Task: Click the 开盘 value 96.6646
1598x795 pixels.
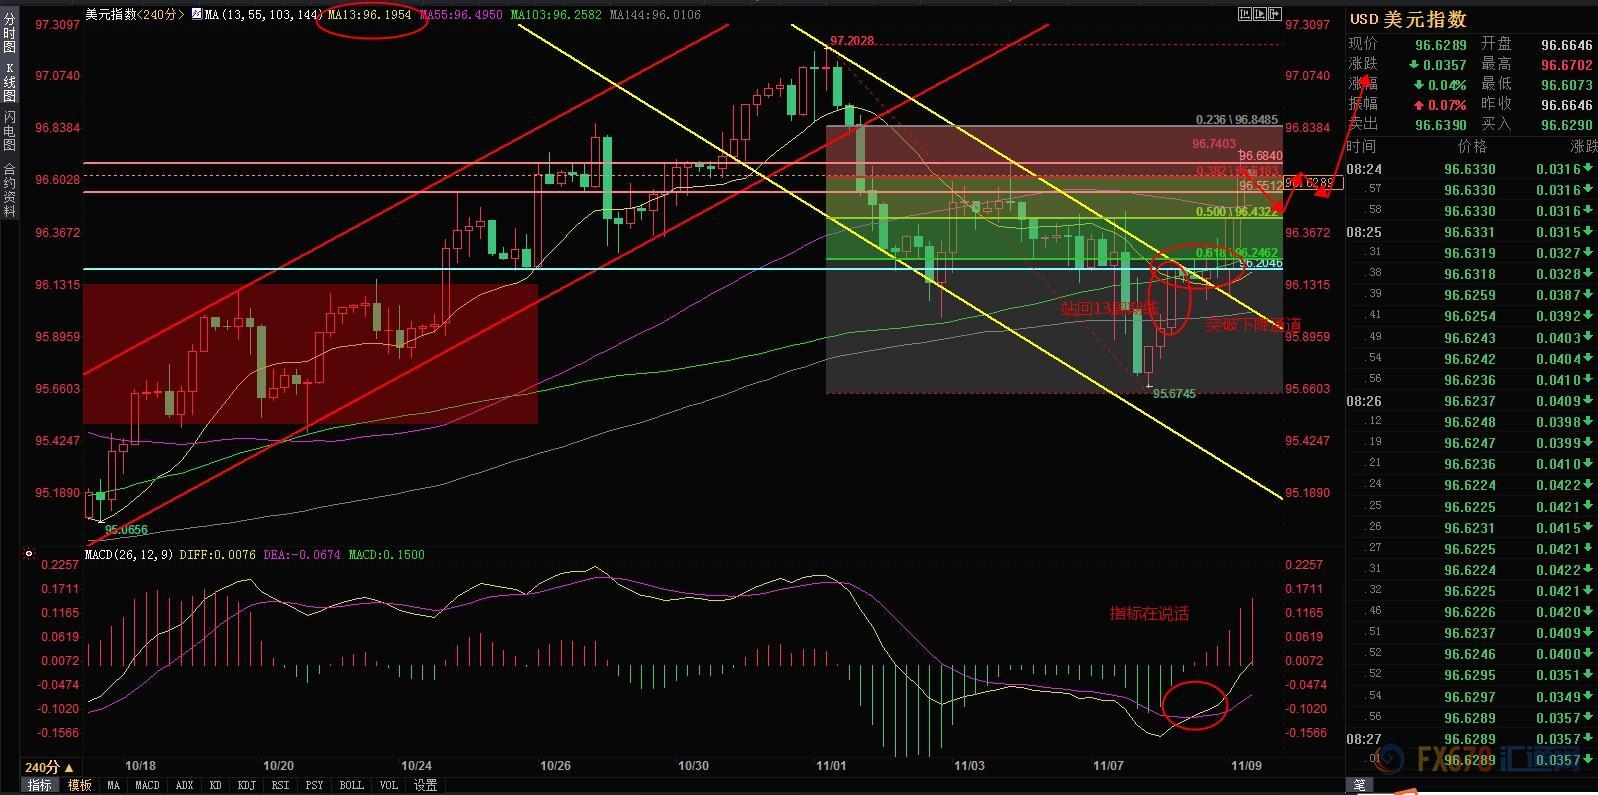Action: [1567, 44]
